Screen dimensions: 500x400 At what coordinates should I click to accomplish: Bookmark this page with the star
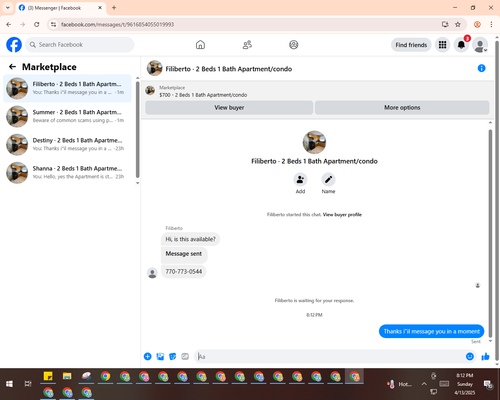click(458, 24)
